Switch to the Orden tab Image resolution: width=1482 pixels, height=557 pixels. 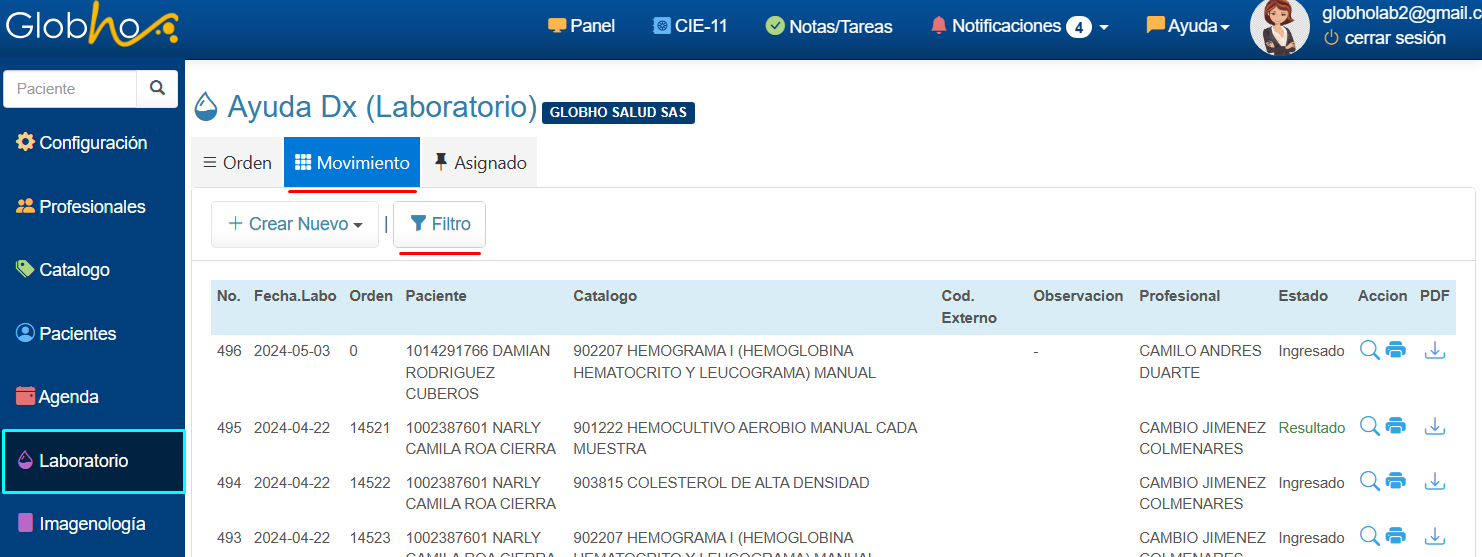[237, 162]
